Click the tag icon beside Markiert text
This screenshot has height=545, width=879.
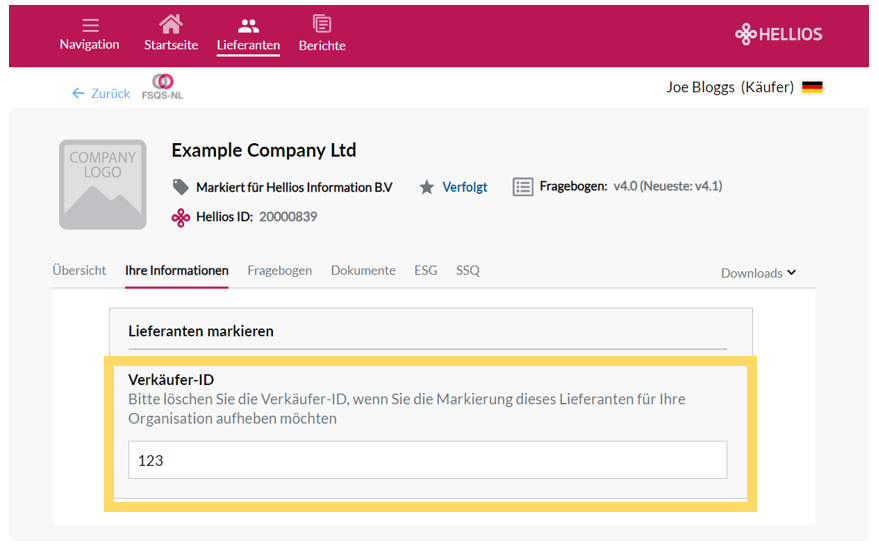(x=181, y=187)
